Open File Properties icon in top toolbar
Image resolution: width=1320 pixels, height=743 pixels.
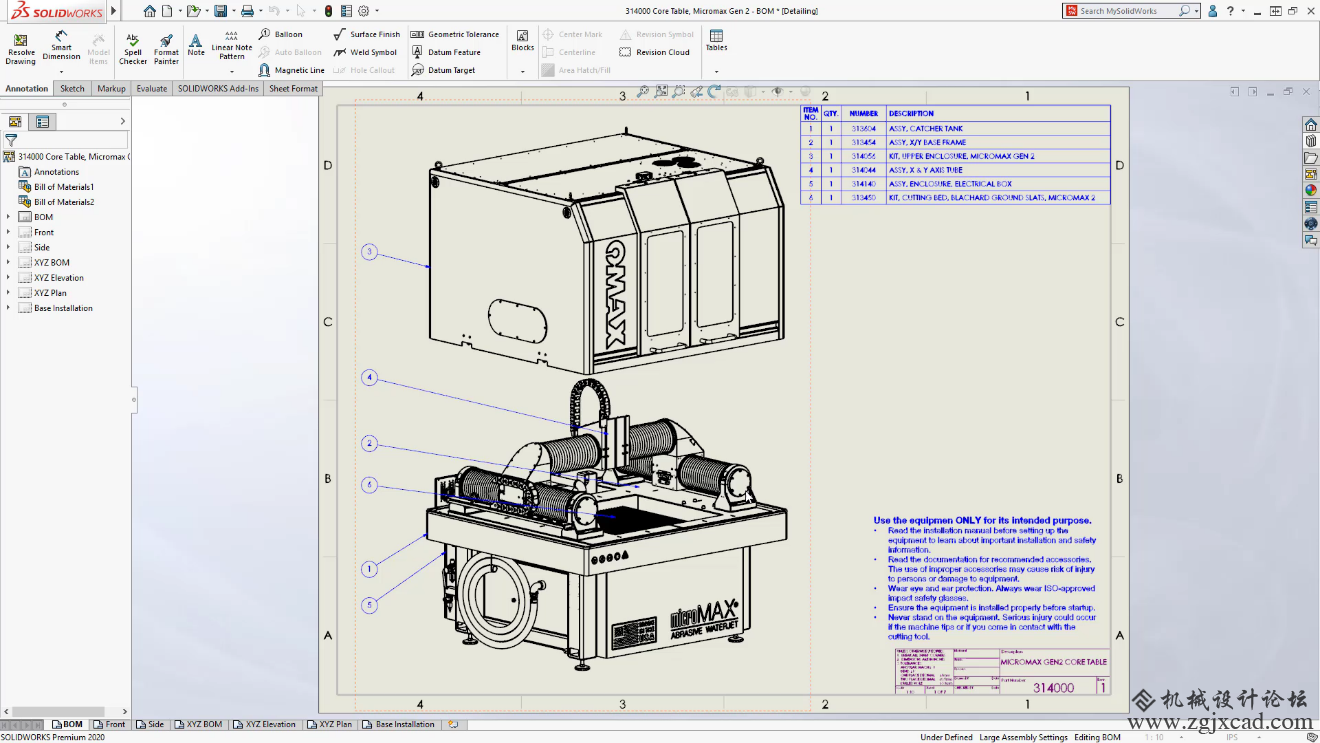(346, 11)
